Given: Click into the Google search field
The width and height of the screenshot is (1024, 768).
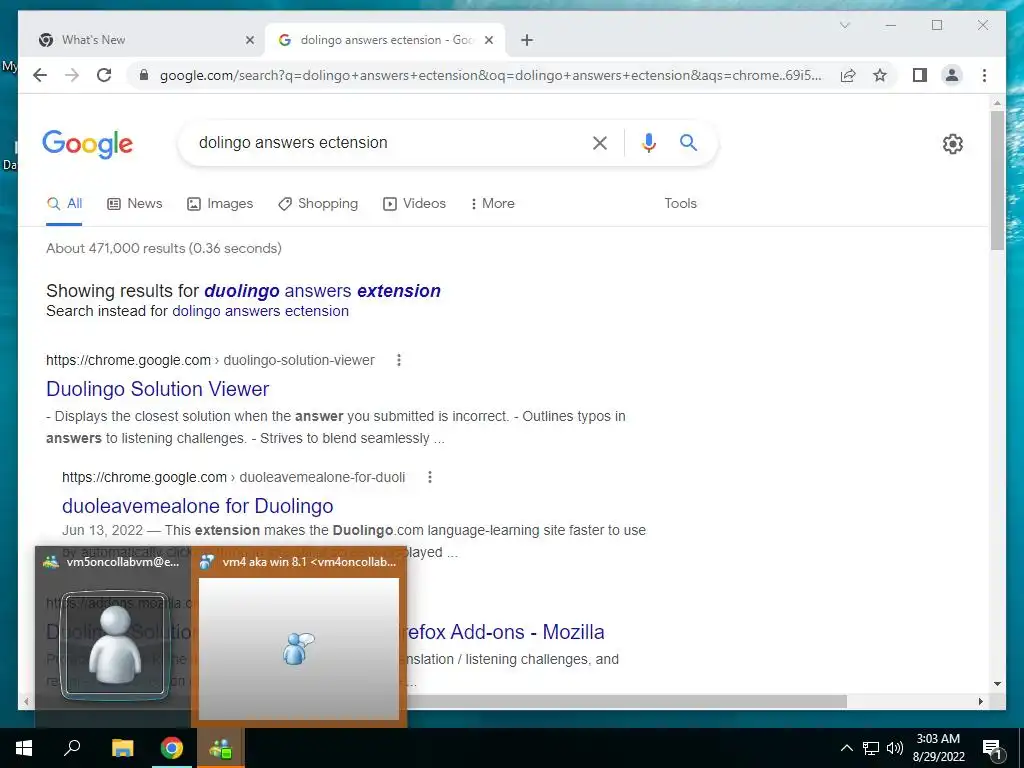Looking at the screenshot, I should click(392, 142).
